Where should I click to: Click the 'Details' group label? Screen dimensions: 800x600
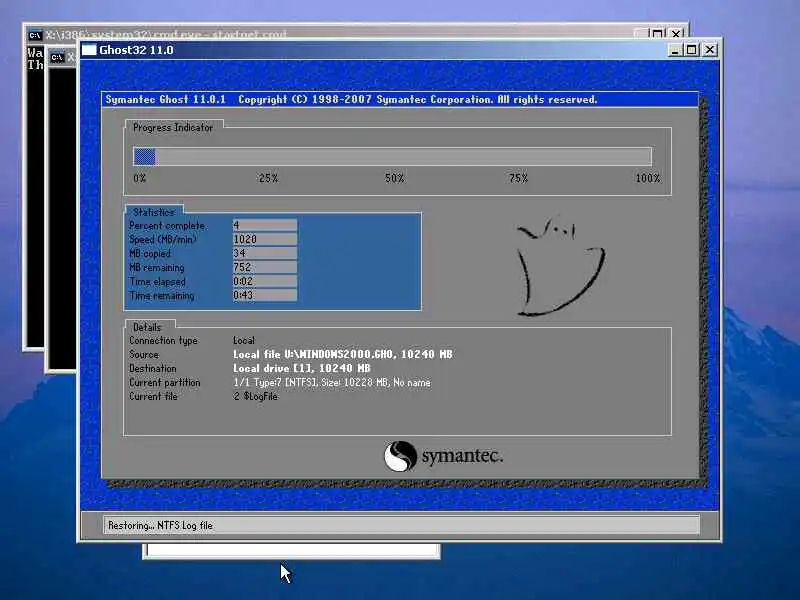[147, 327]
